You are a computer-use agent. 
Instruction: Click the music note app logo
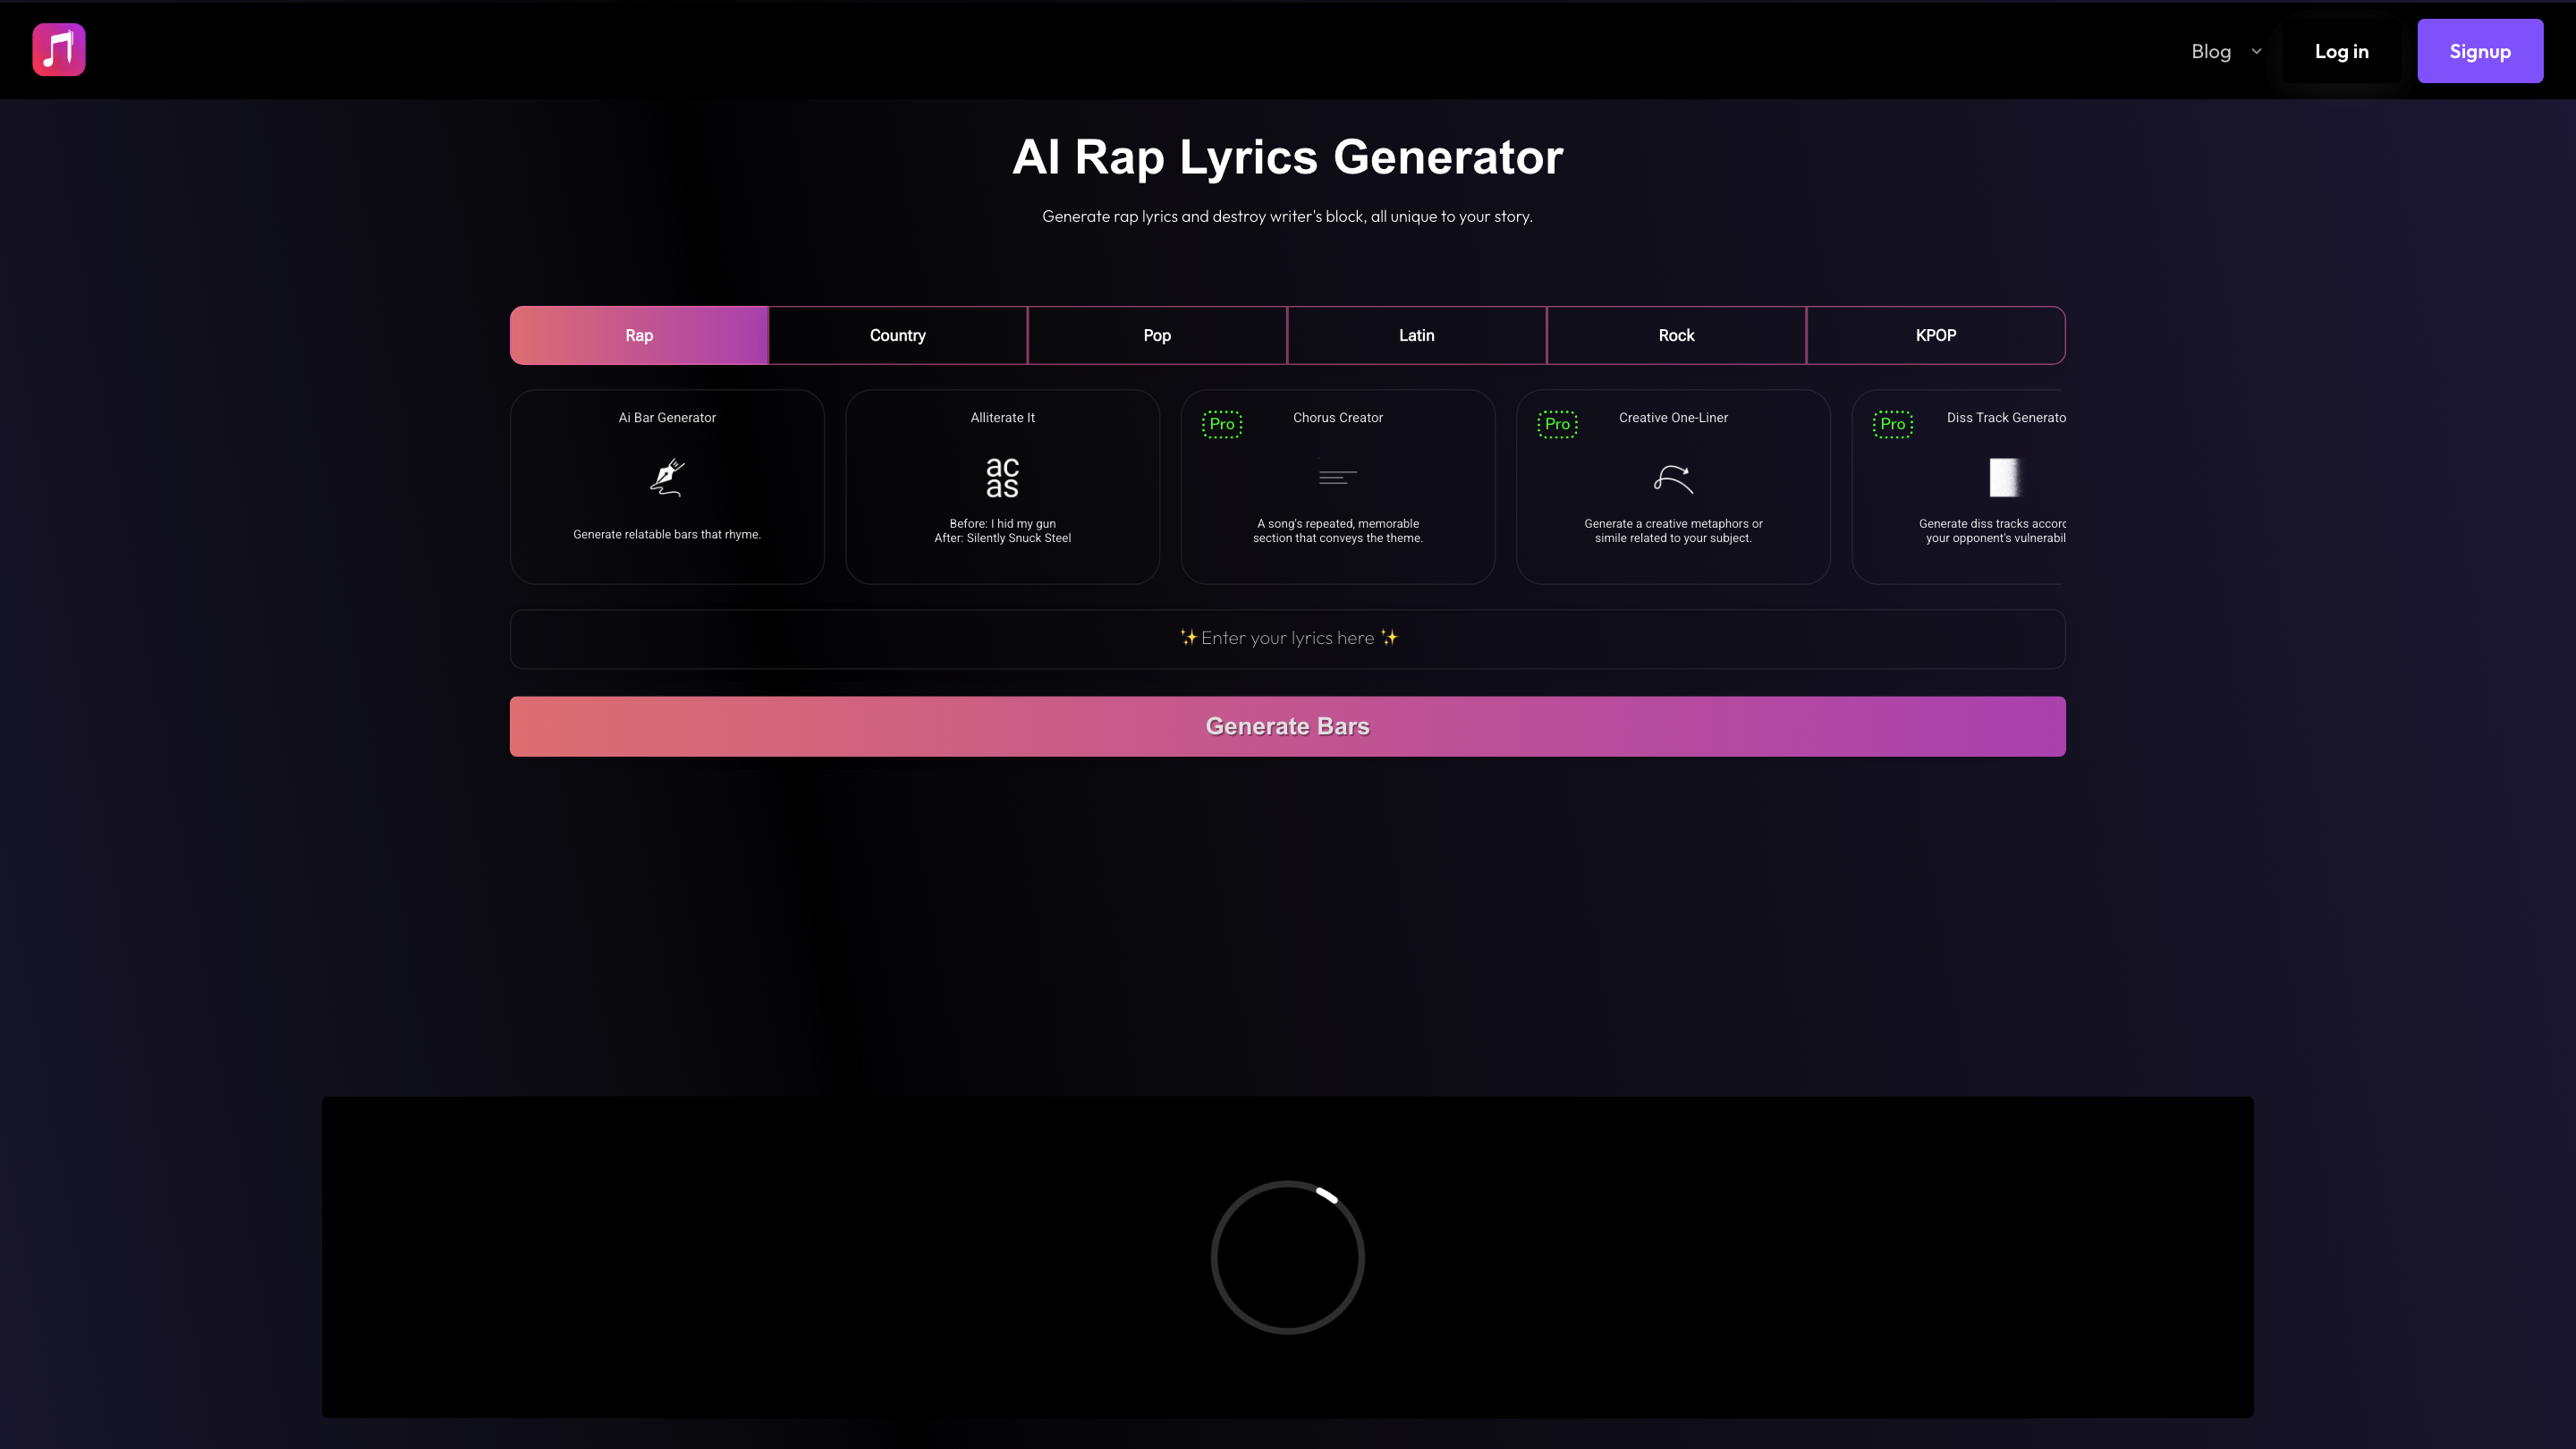58,49
